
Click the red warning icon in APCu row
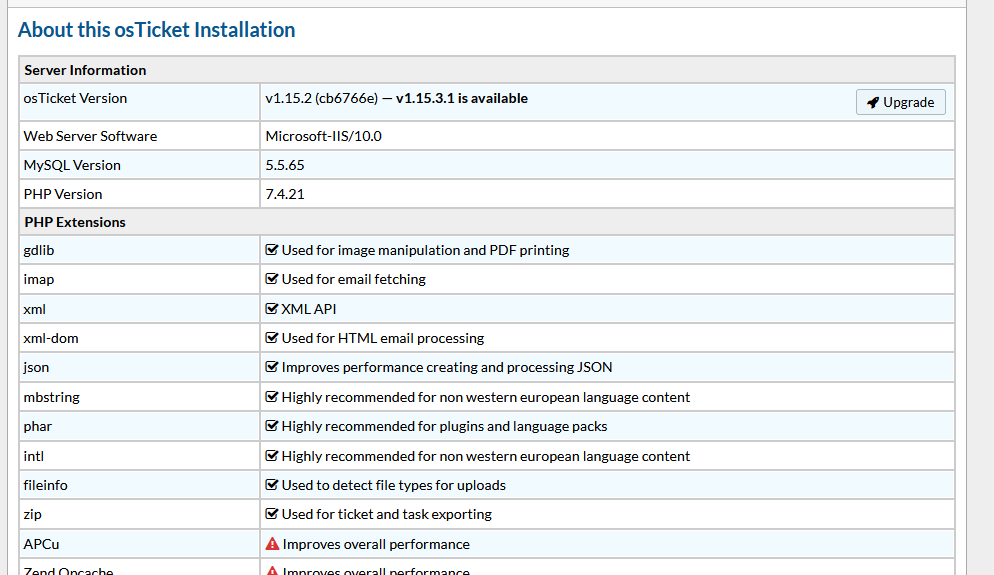click(272, 544)
